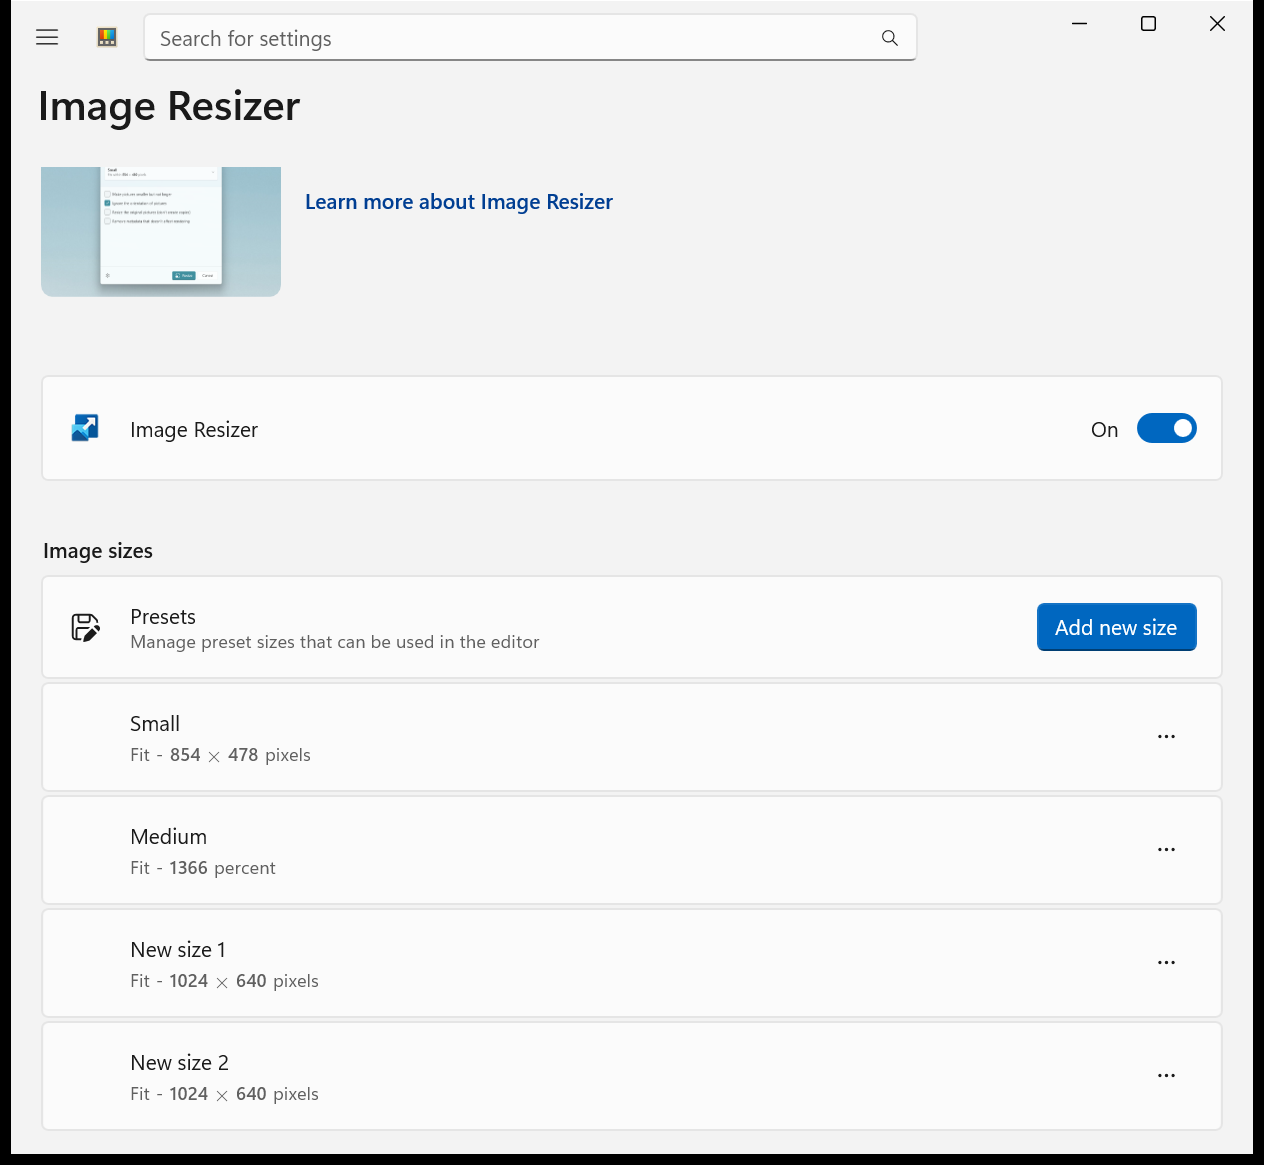Open Learn more about Image Resizer link
Viewport: 1264px width, 1165px height.
(459, 202)
